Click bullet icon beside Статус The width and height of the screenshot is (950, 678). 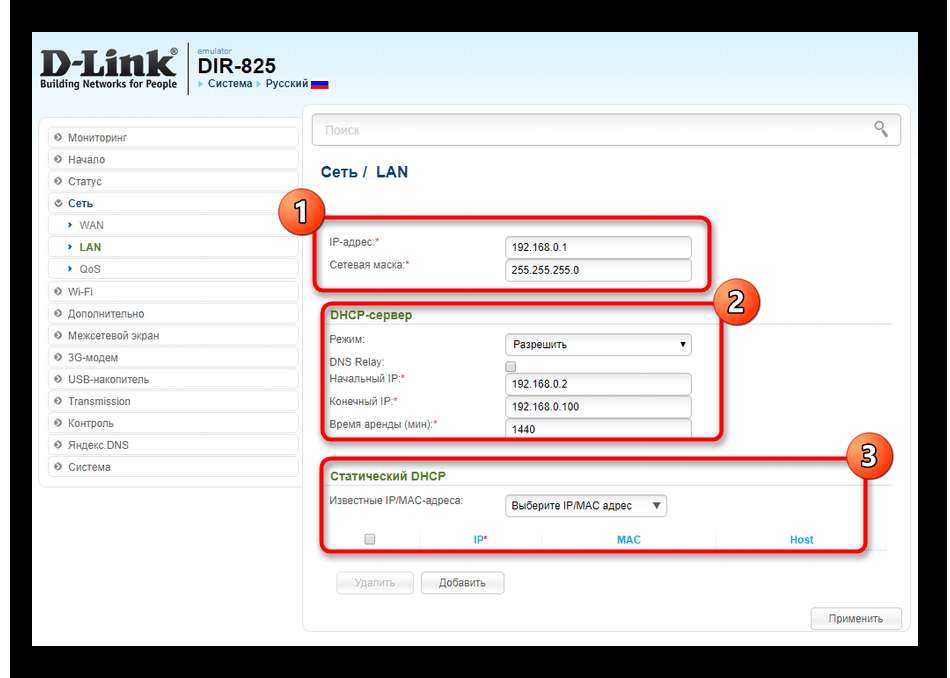click(x=58, y=181)
